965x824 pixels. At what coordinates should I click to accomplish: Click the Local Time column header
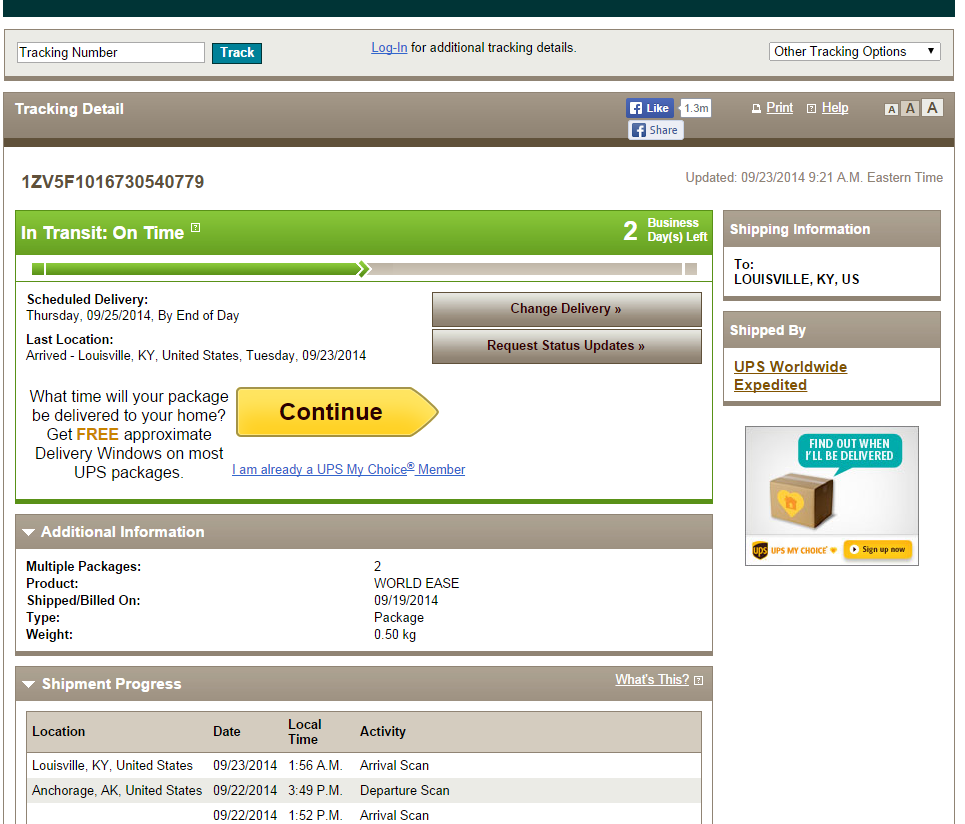305,732
